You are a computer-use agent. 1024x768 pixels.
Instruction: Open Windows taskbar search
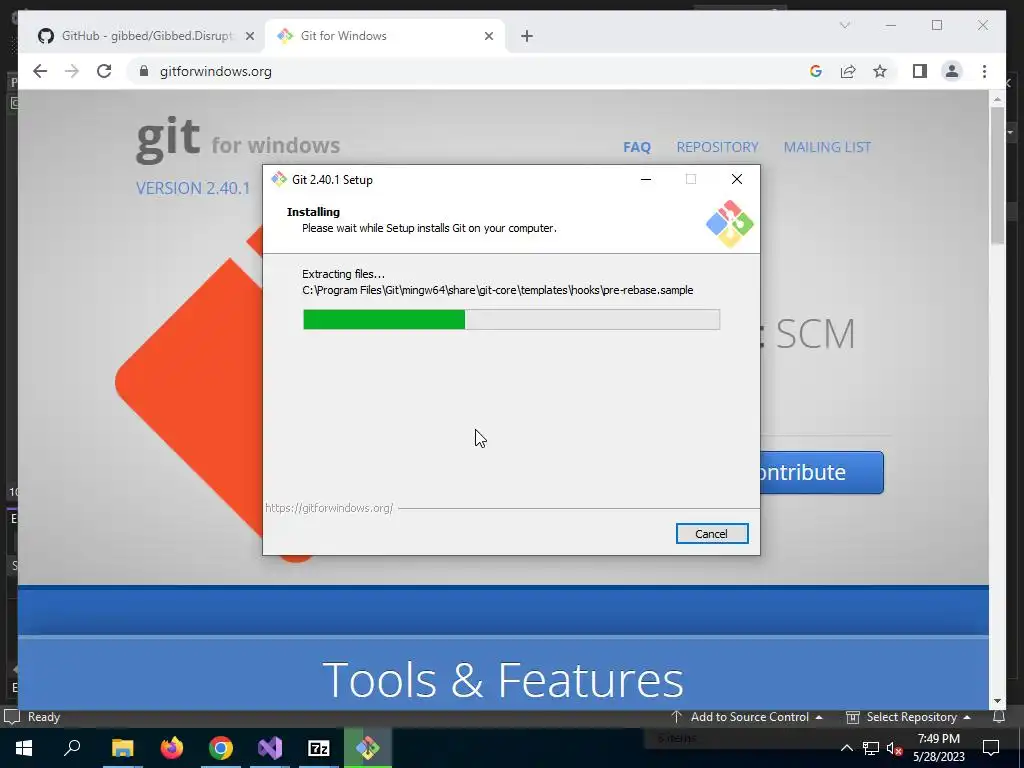coord(72,748)
